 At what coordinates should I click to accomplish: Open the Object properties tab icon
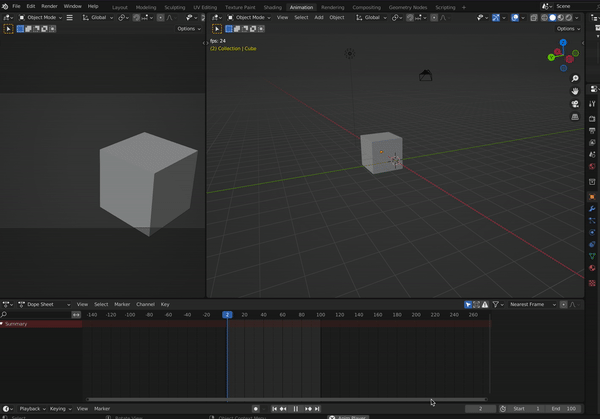tap(591, 196)
